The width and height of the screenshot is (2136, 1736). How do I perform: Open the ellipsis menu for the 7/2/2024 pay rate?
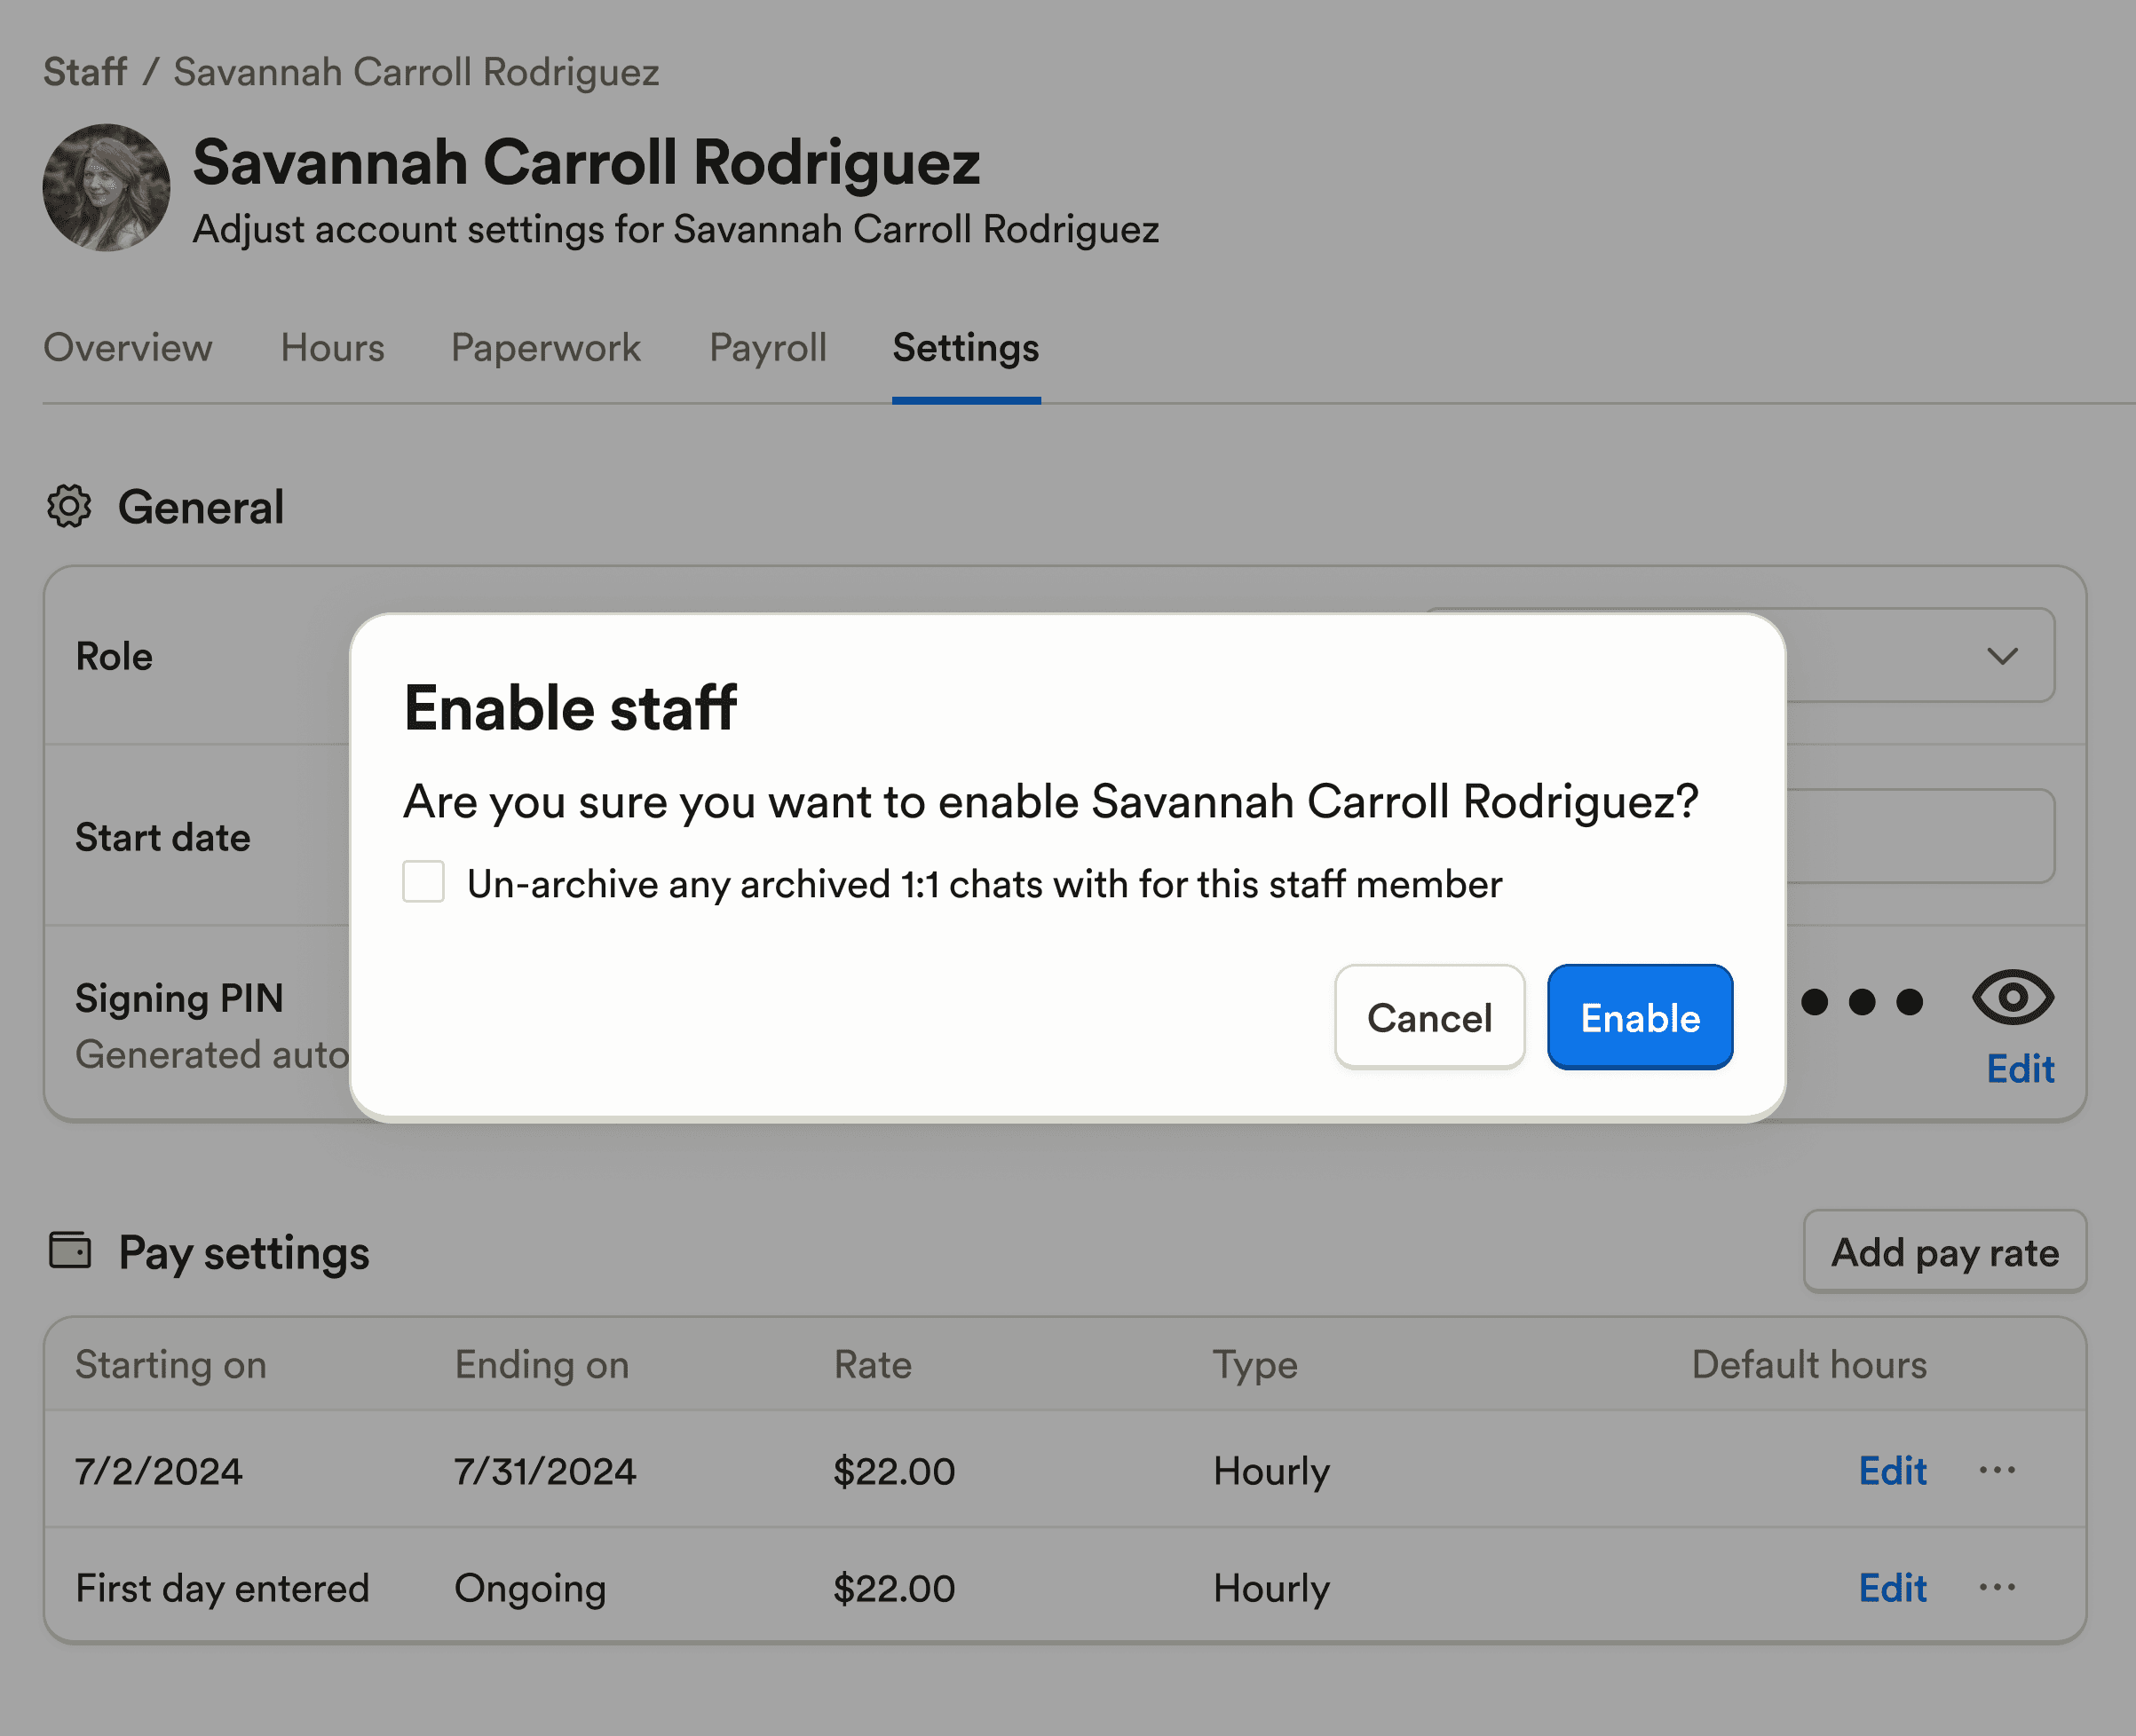point(1996,1470)
